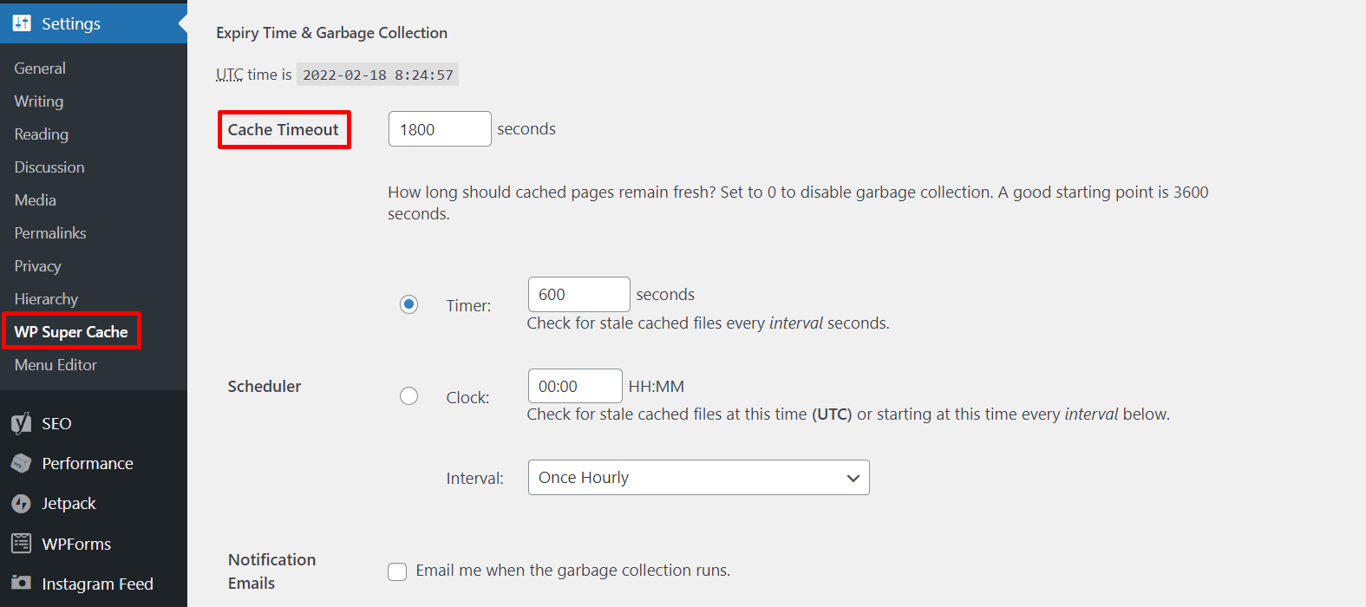The image size is (1366, 607).
Task: Open the General settings page
Action: [40, 68]
